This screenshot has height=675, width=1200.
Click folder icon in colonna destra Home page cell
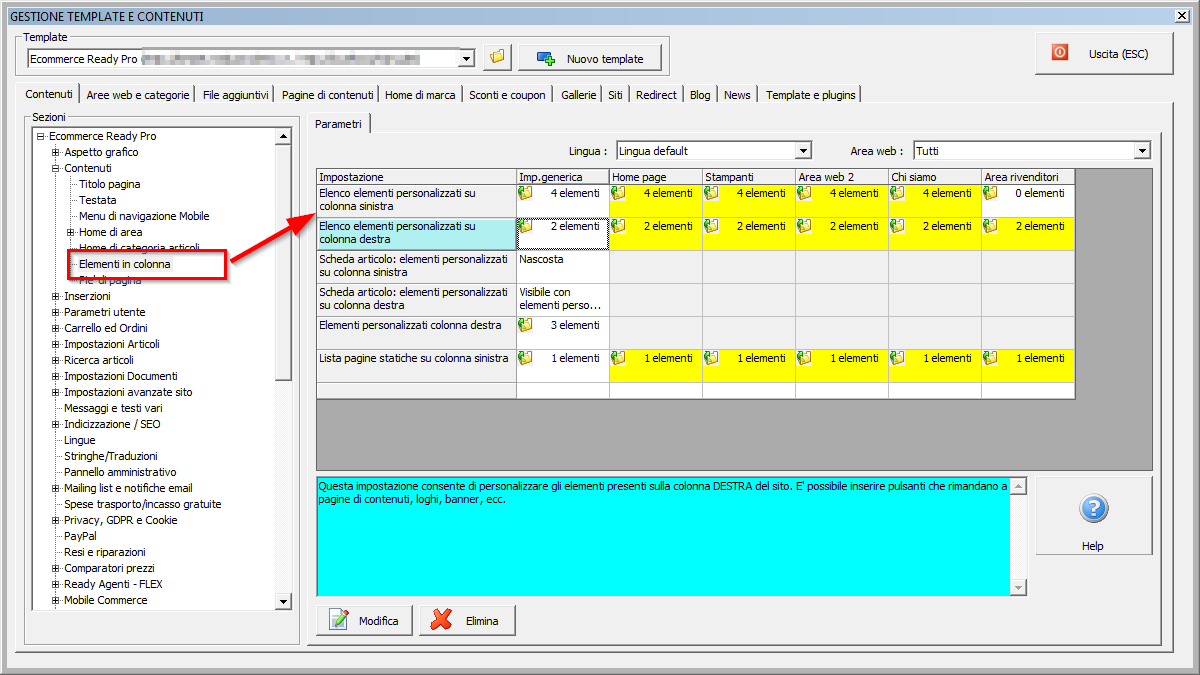tap(619, 226)
